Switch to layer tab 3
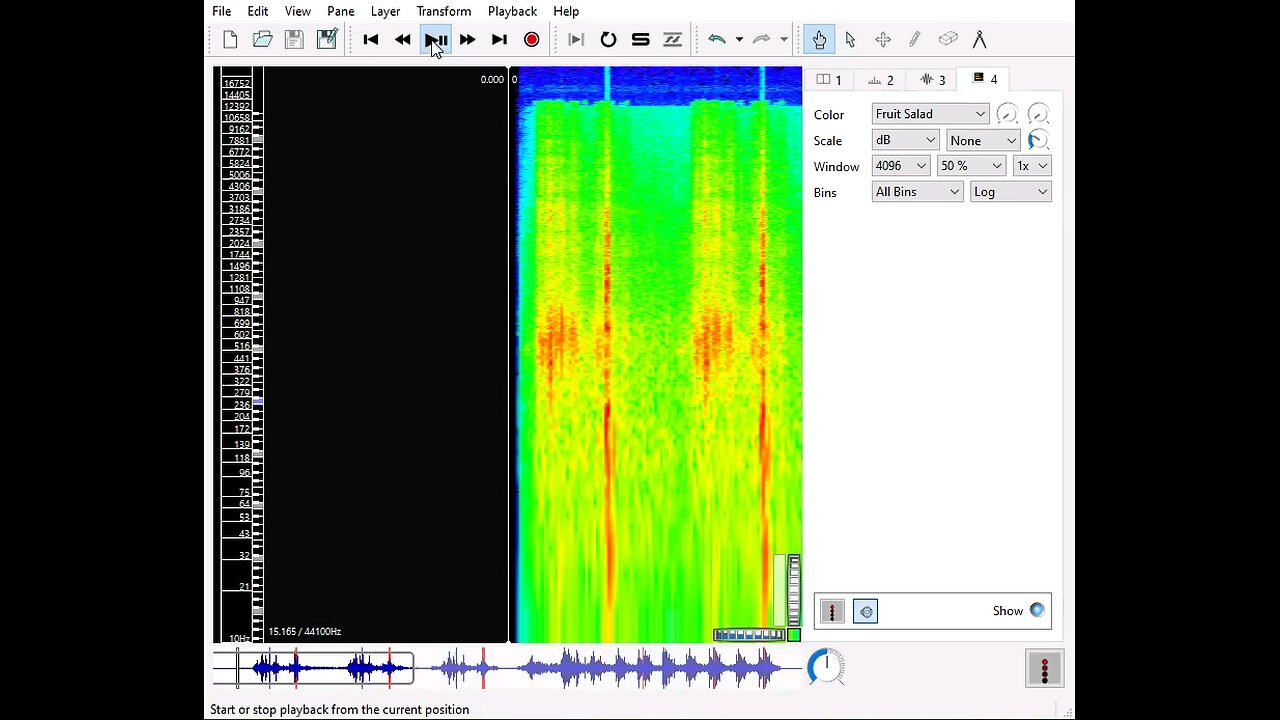 pos(932,80)
